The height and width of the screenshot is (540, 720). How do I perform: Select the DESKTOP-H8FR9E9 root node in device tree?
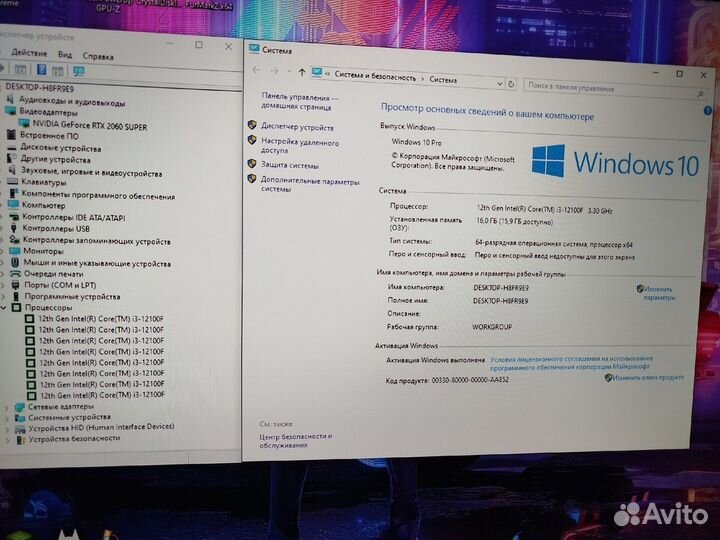tap(39, 88)
